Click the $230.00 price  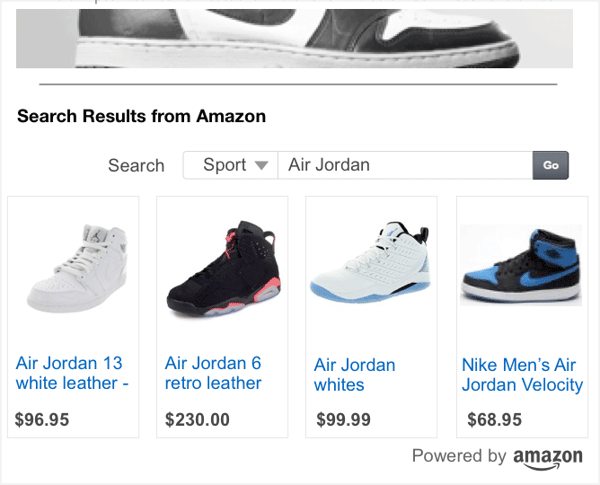197,419
